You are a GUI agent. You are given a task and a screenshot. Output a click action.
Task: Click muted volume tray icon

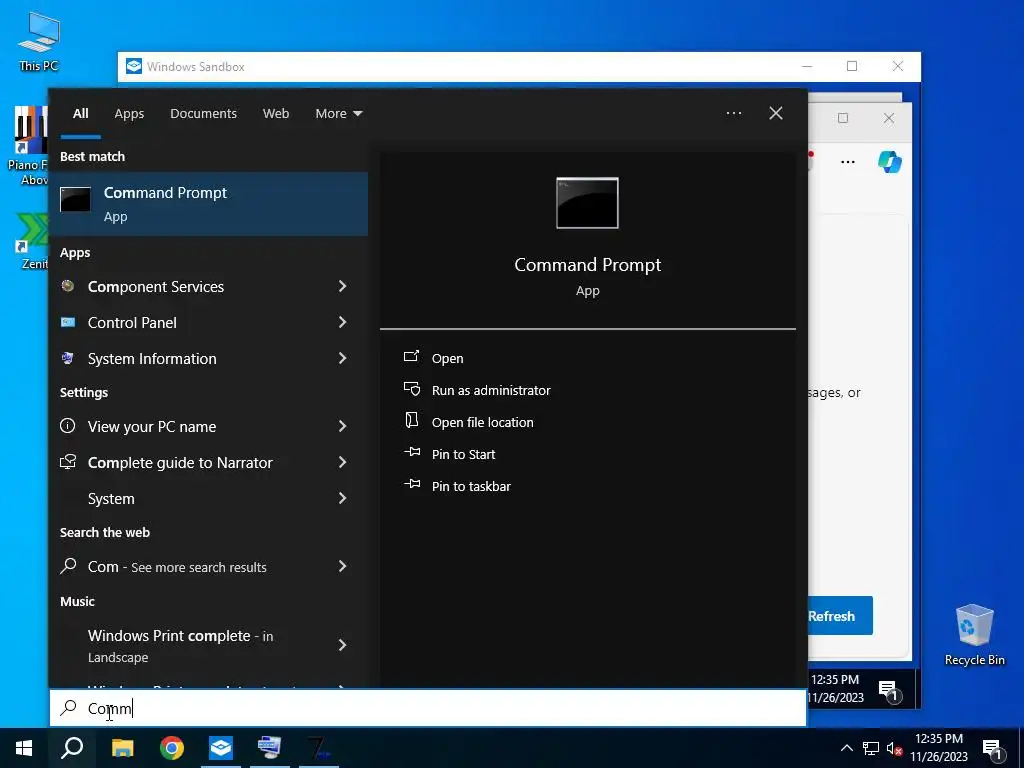(x=894, y=748)
